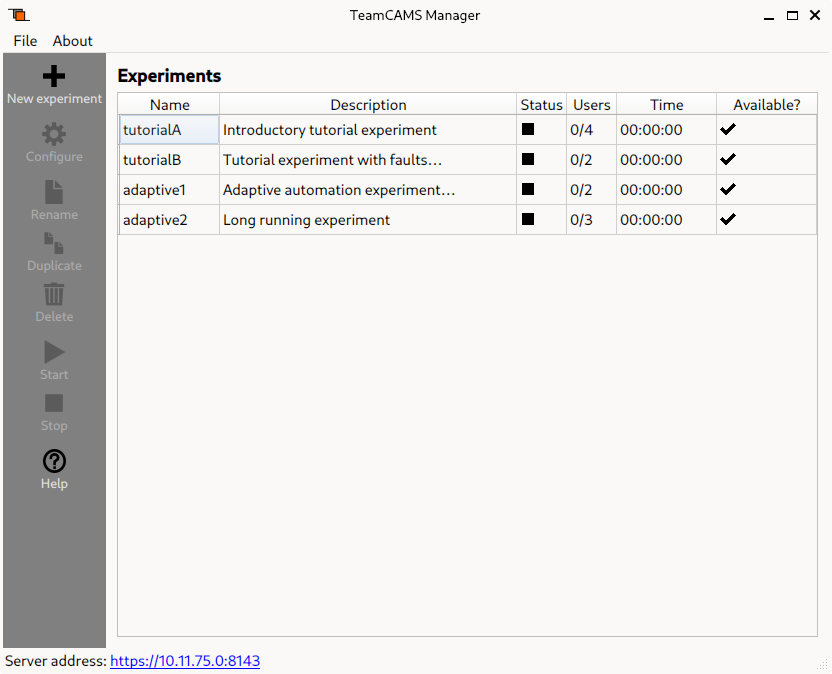Viewport: 832px width, 674px height.
Task: Click the Rename document icon
Action: pos(54,191)
